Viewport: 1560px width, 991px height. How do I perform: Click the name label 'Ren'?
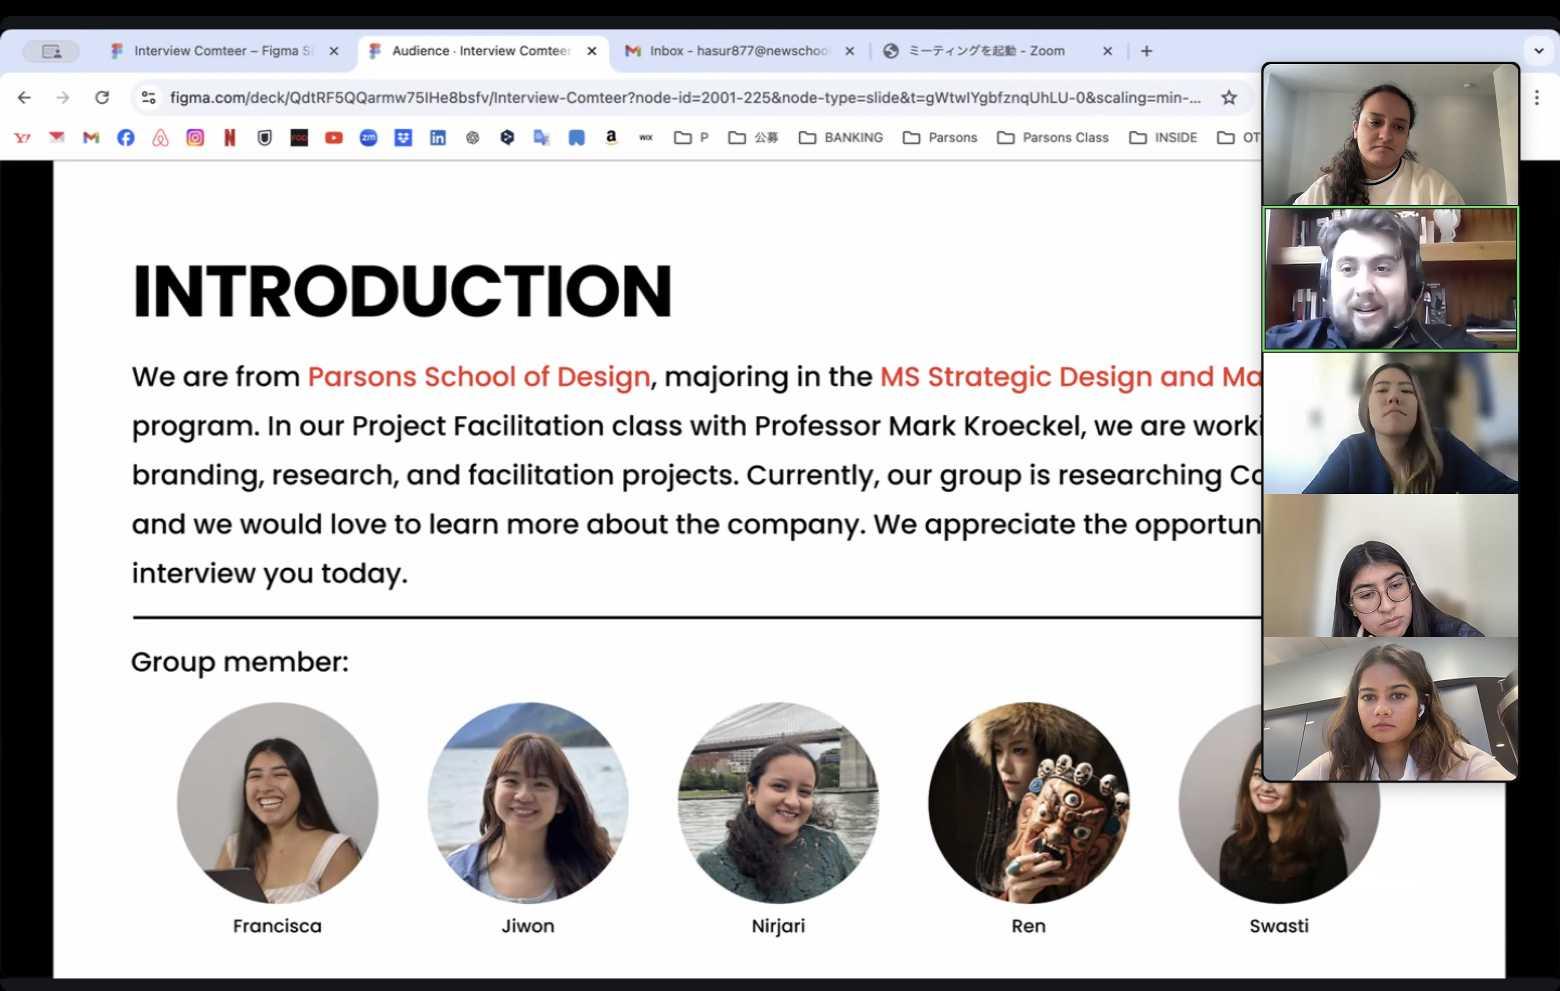coord(1028,926)
